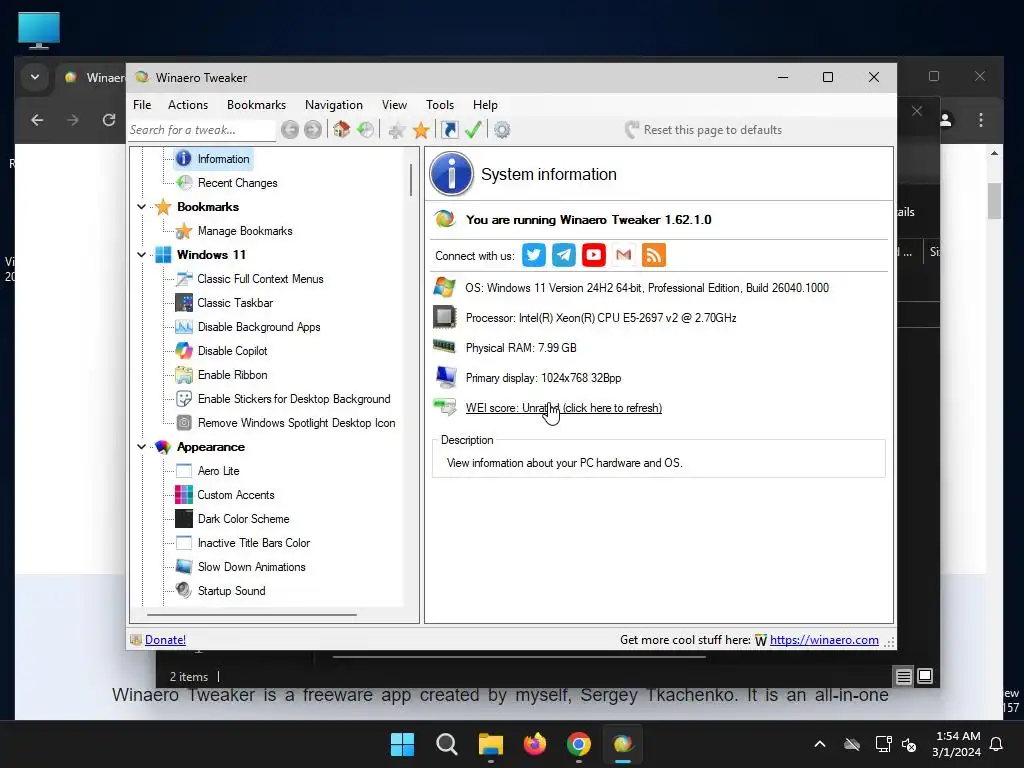Launch Firefox from the taskbar
The height and width of the screenshot is (768, 1024).
[x=535, y=744]
